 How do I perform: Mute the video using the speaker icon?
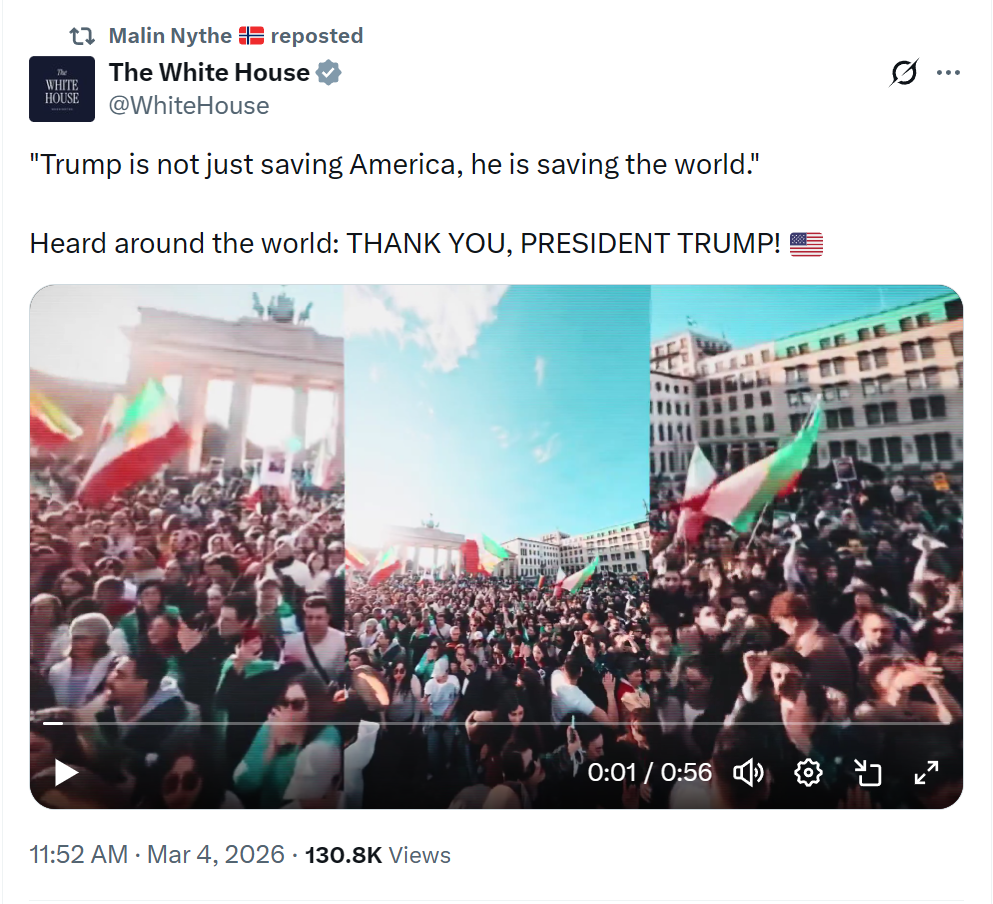point(748,772)
